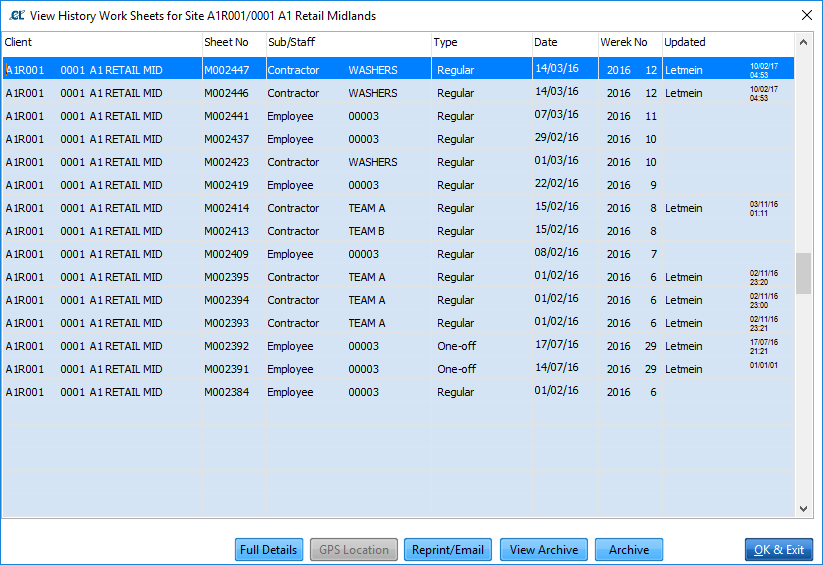The height and width of the screenshot is (565, 823).
Task: Click Letmein in the M002414 row
Action: point(683,208)
